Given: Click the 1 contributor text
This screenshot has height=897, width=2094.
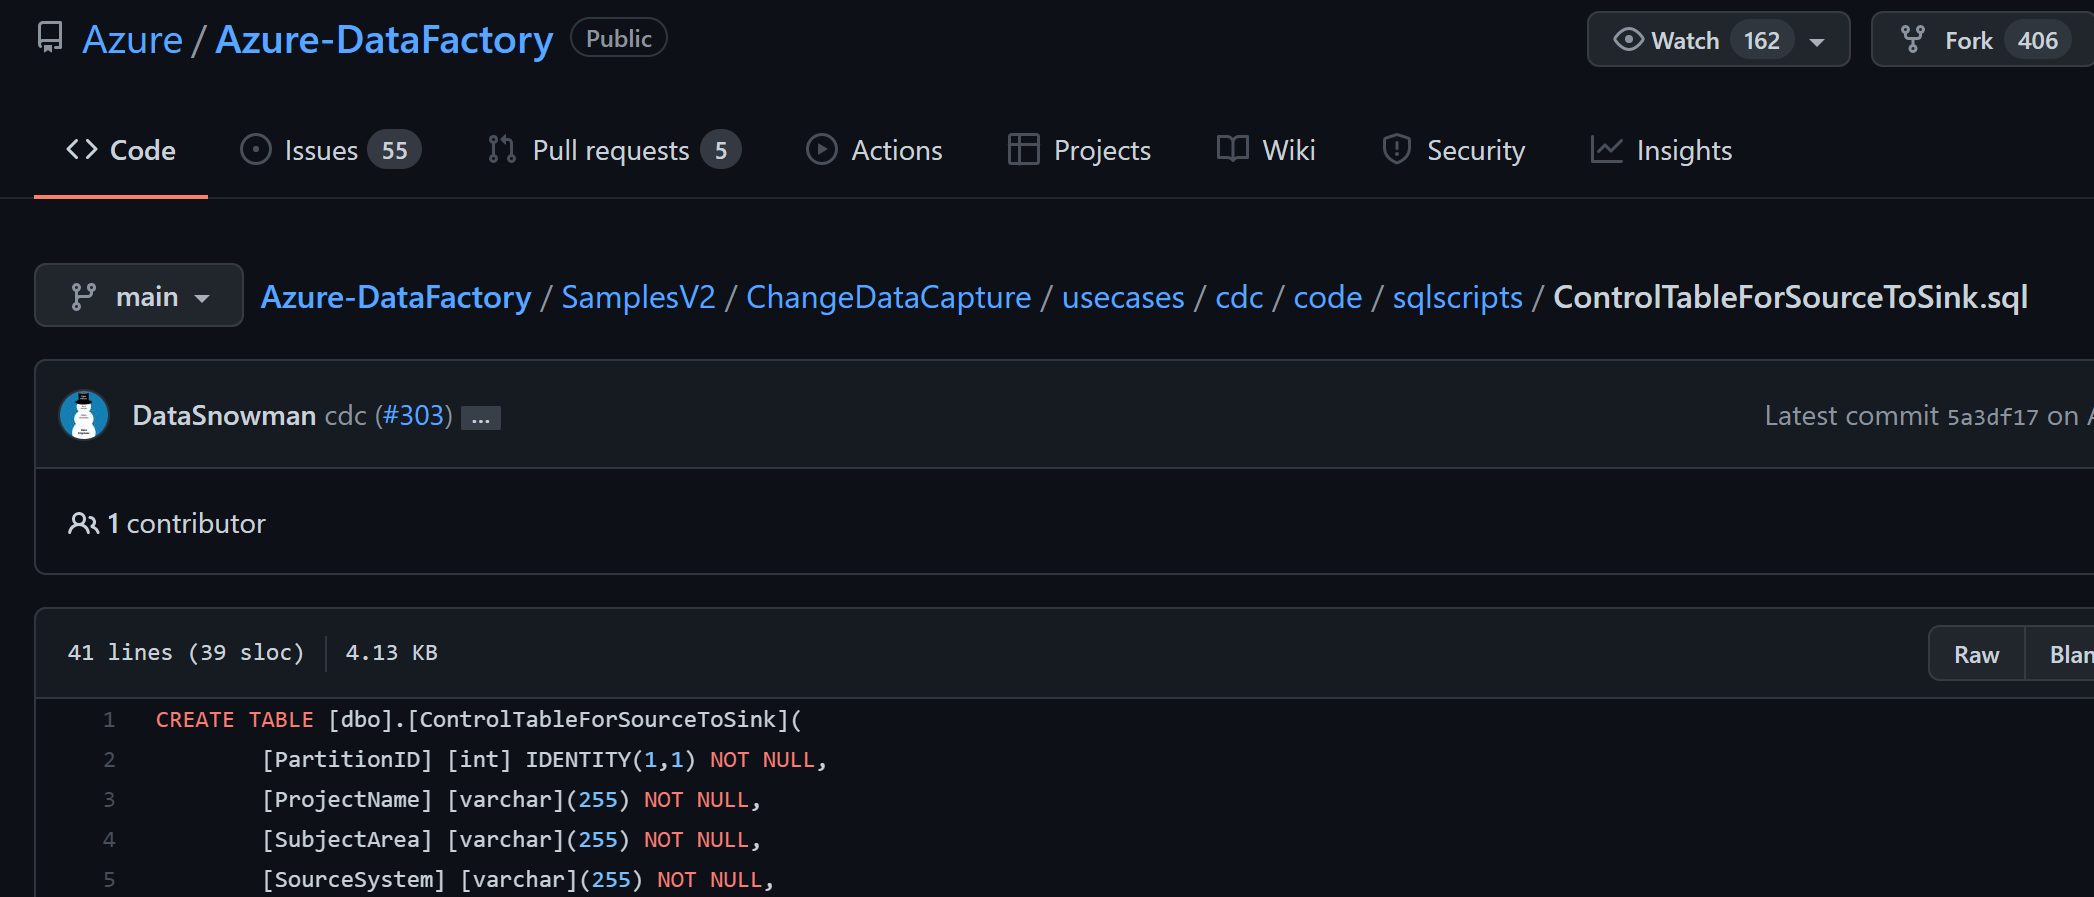Looking at the screenshot, I should tap(186, 523).
